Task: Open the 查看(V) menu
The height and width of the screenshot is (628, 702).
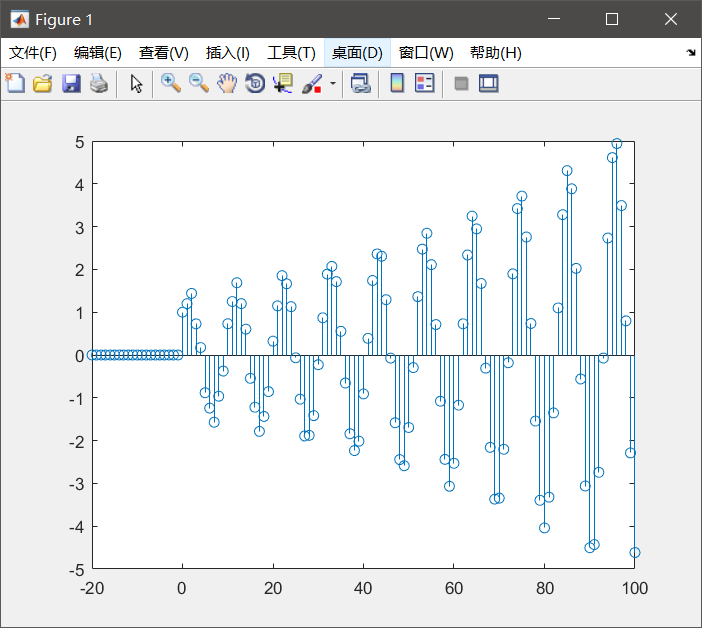Action: tap(163, 53)
